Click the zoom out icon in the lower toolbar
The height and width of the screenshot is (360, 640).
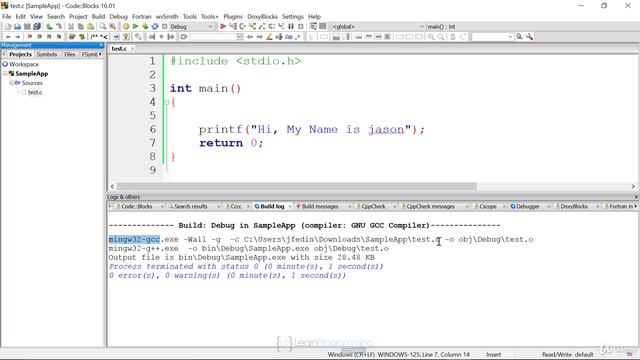[440, 37]
